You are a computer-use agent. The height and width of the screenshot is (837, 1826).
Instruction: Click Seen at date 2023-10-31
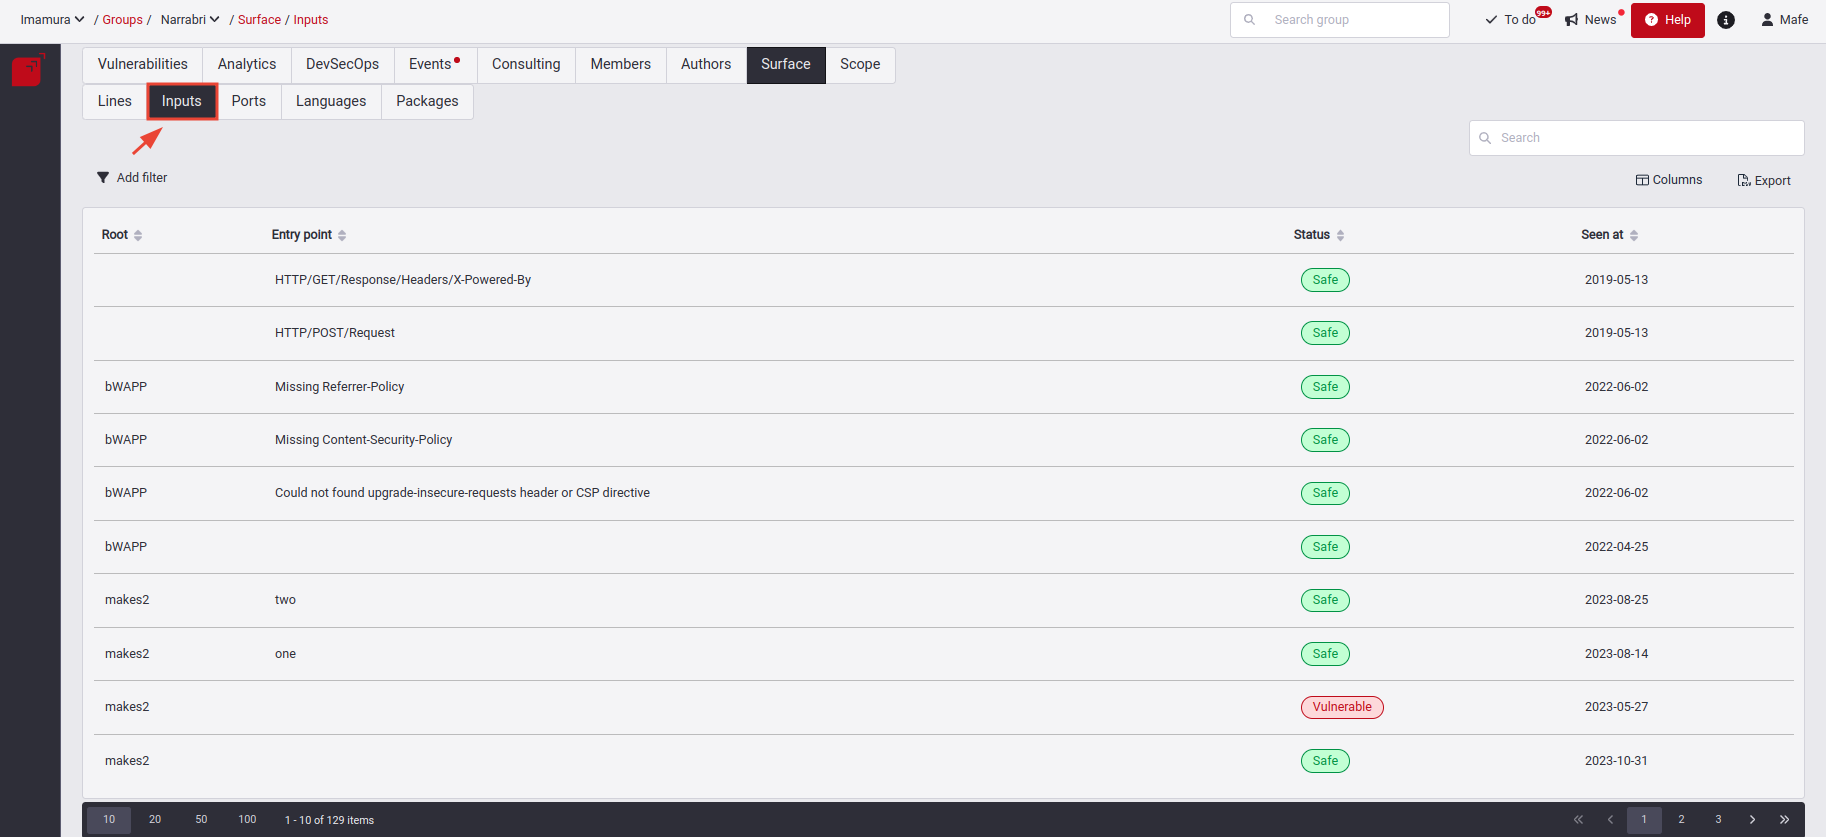(x=1616, y=761)
